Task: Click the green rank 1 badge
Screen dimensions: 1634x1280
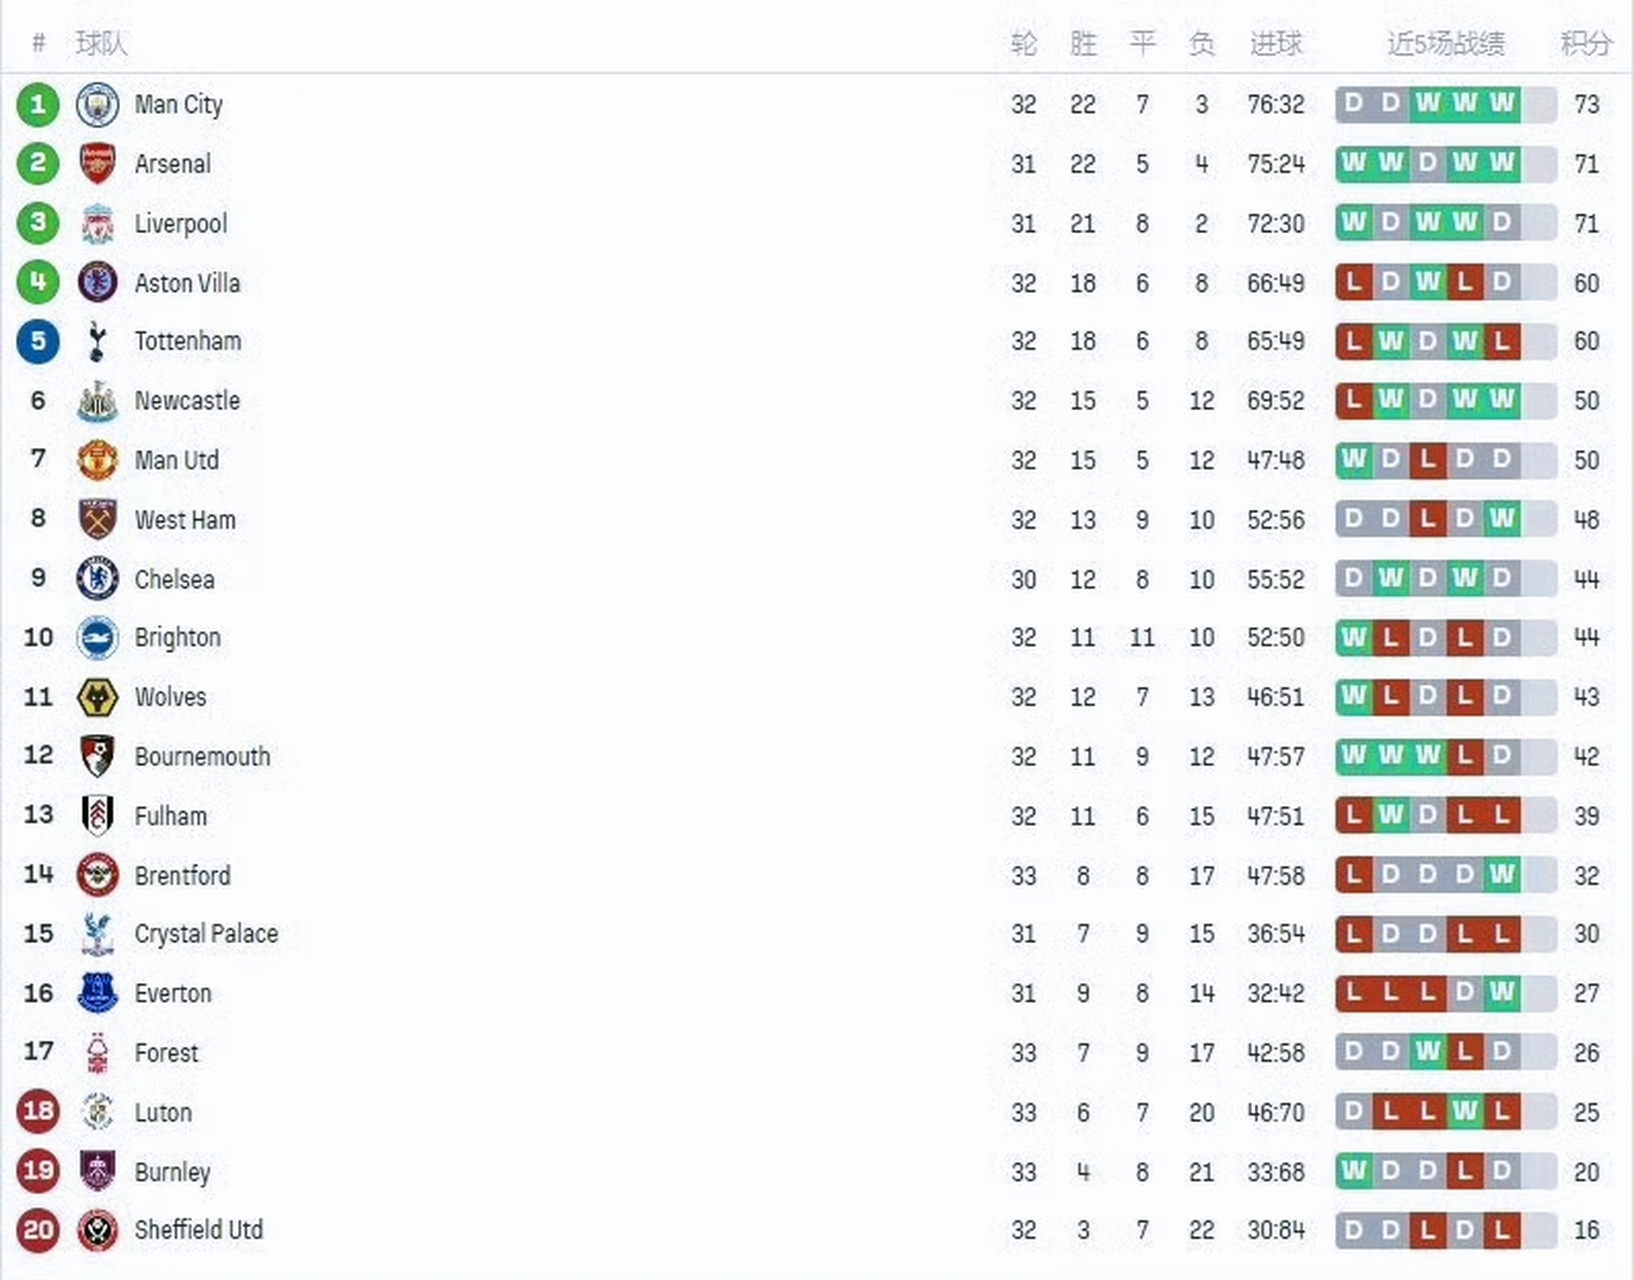Action: pos(38,104)
